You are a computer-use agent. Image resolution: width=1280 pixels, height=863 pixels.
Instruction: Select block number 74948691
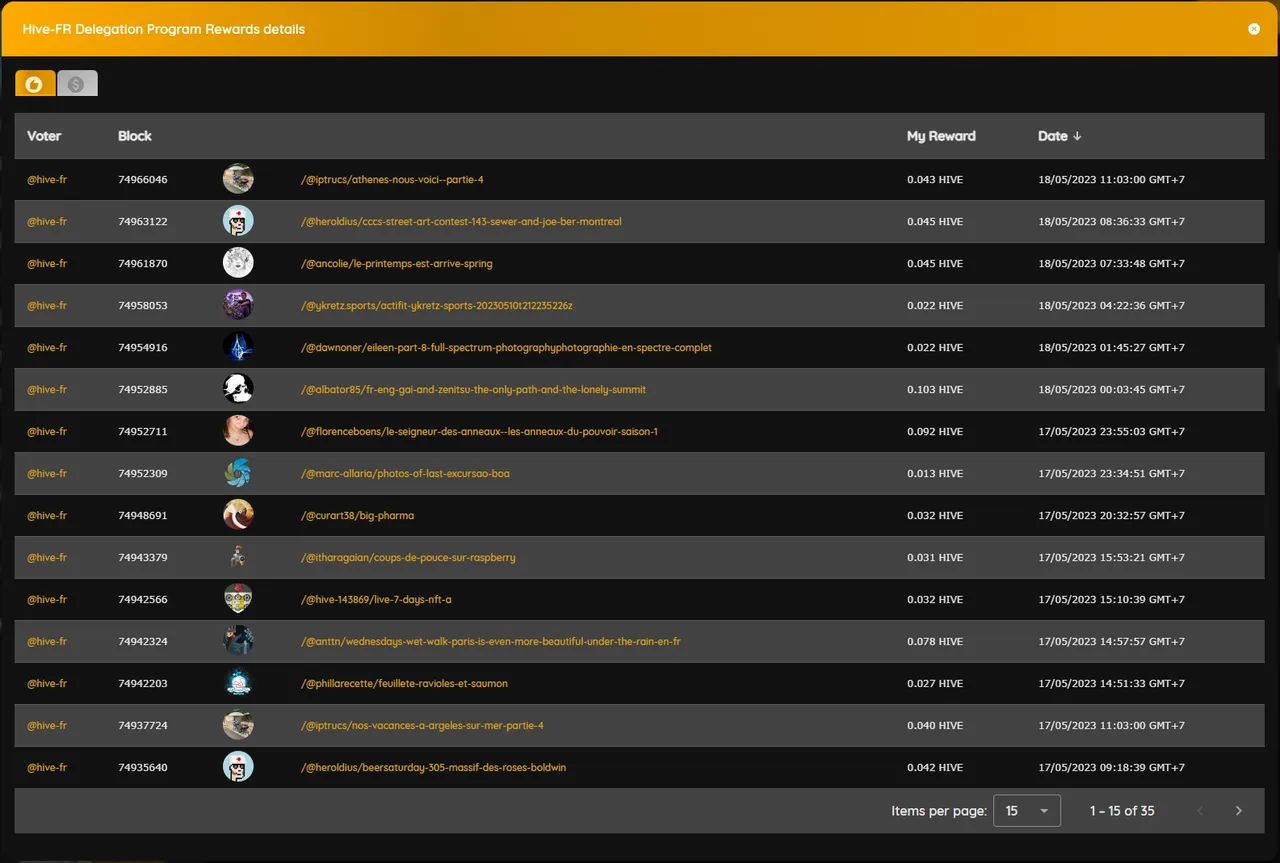click(143, 516)
